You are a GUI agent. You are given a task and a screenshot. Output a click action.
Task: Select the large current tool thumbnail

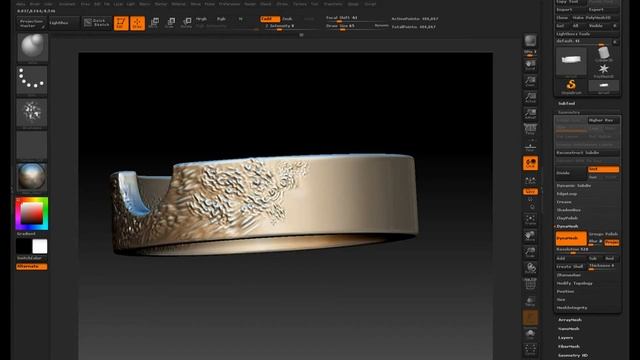[571, 61]
